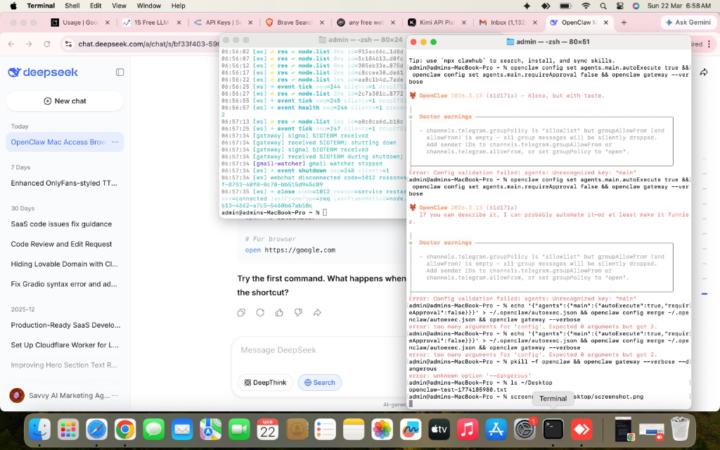Image resolution: width=720 pixels, height=450 pixels.
Task: Go forward in Chrome browser
Action: (x=29, y=44)
